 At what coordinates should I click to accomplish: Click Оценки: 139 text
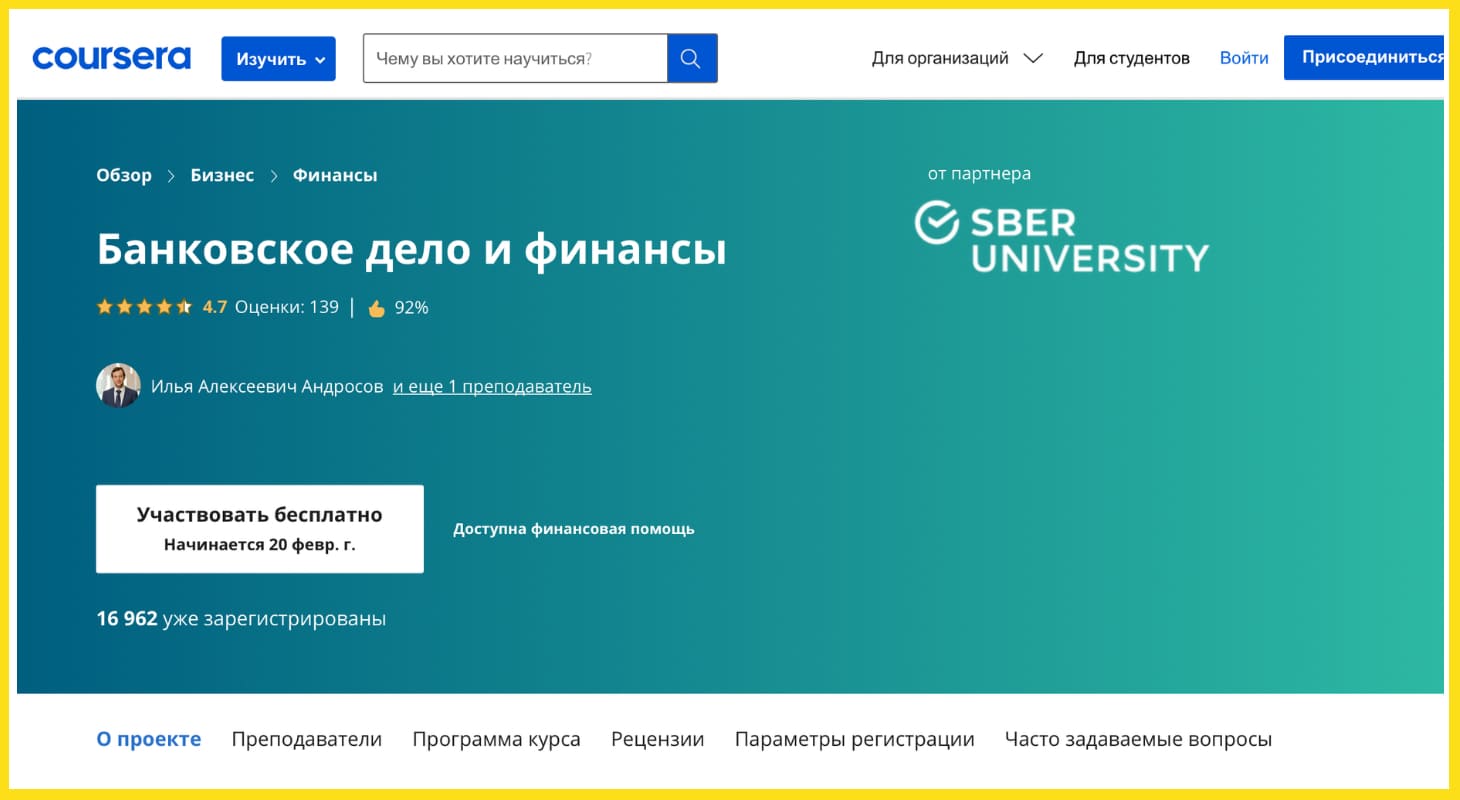click(x=287, y=307)
